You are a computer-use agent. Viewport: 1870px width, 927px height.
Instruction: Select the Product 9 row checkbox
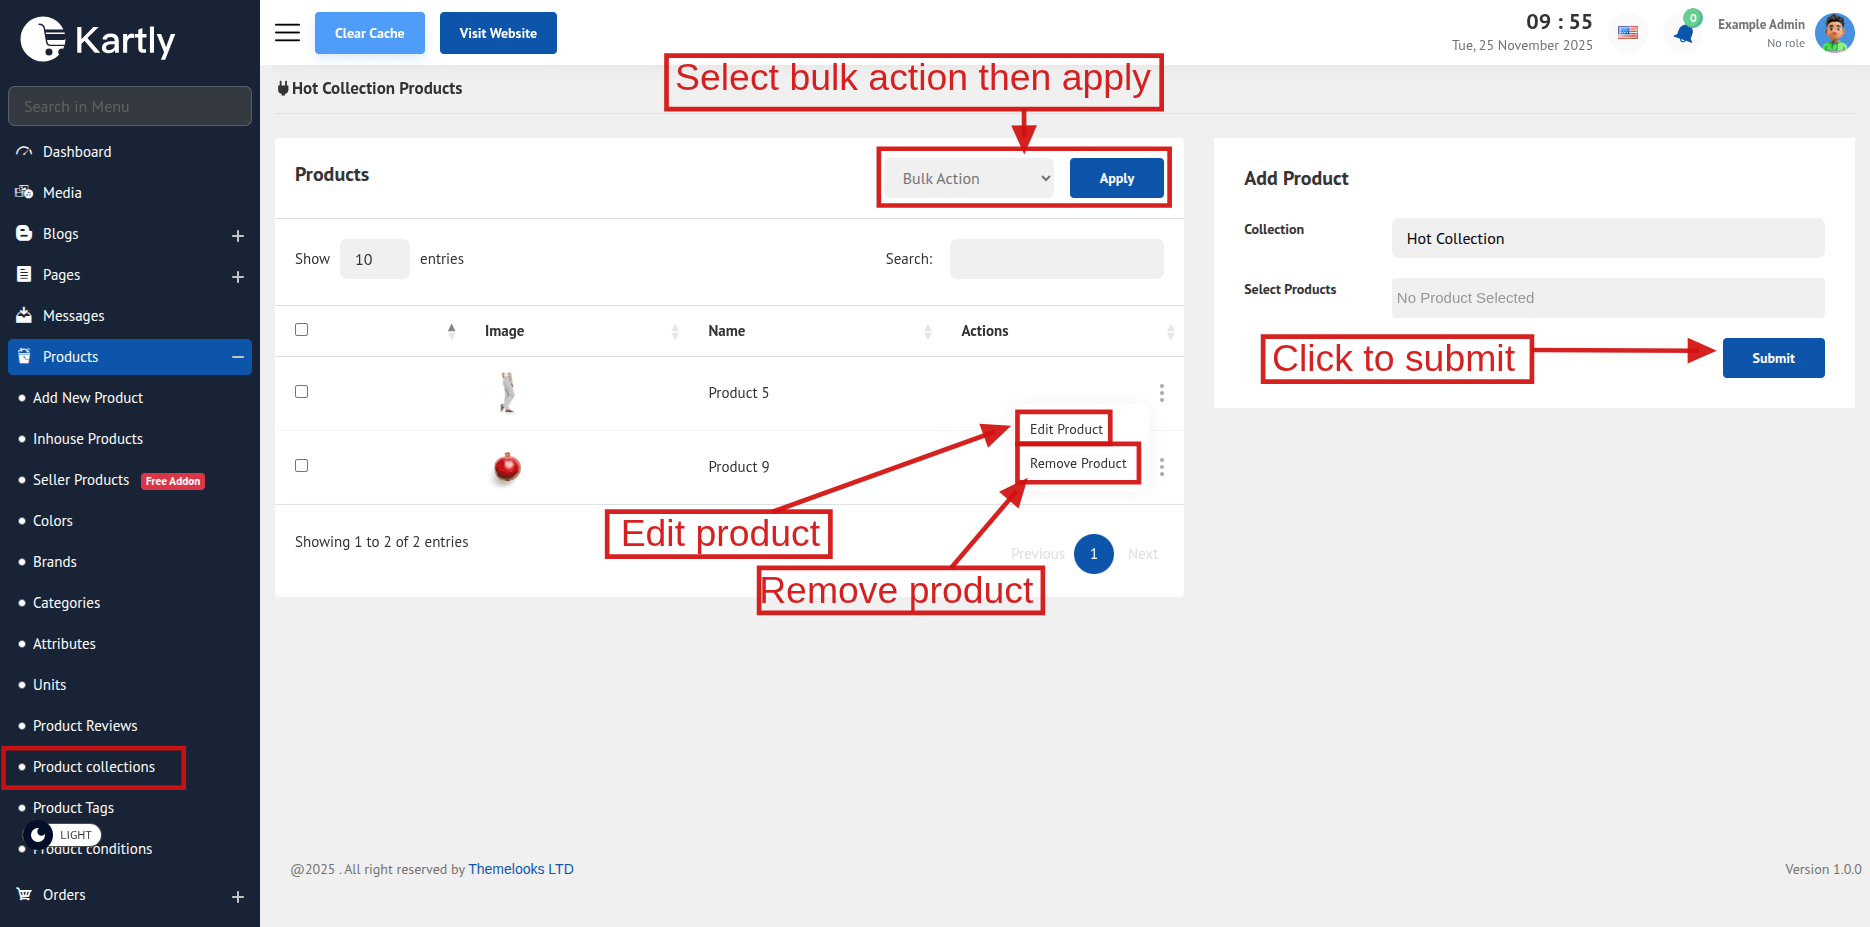(x=301, y=466)
